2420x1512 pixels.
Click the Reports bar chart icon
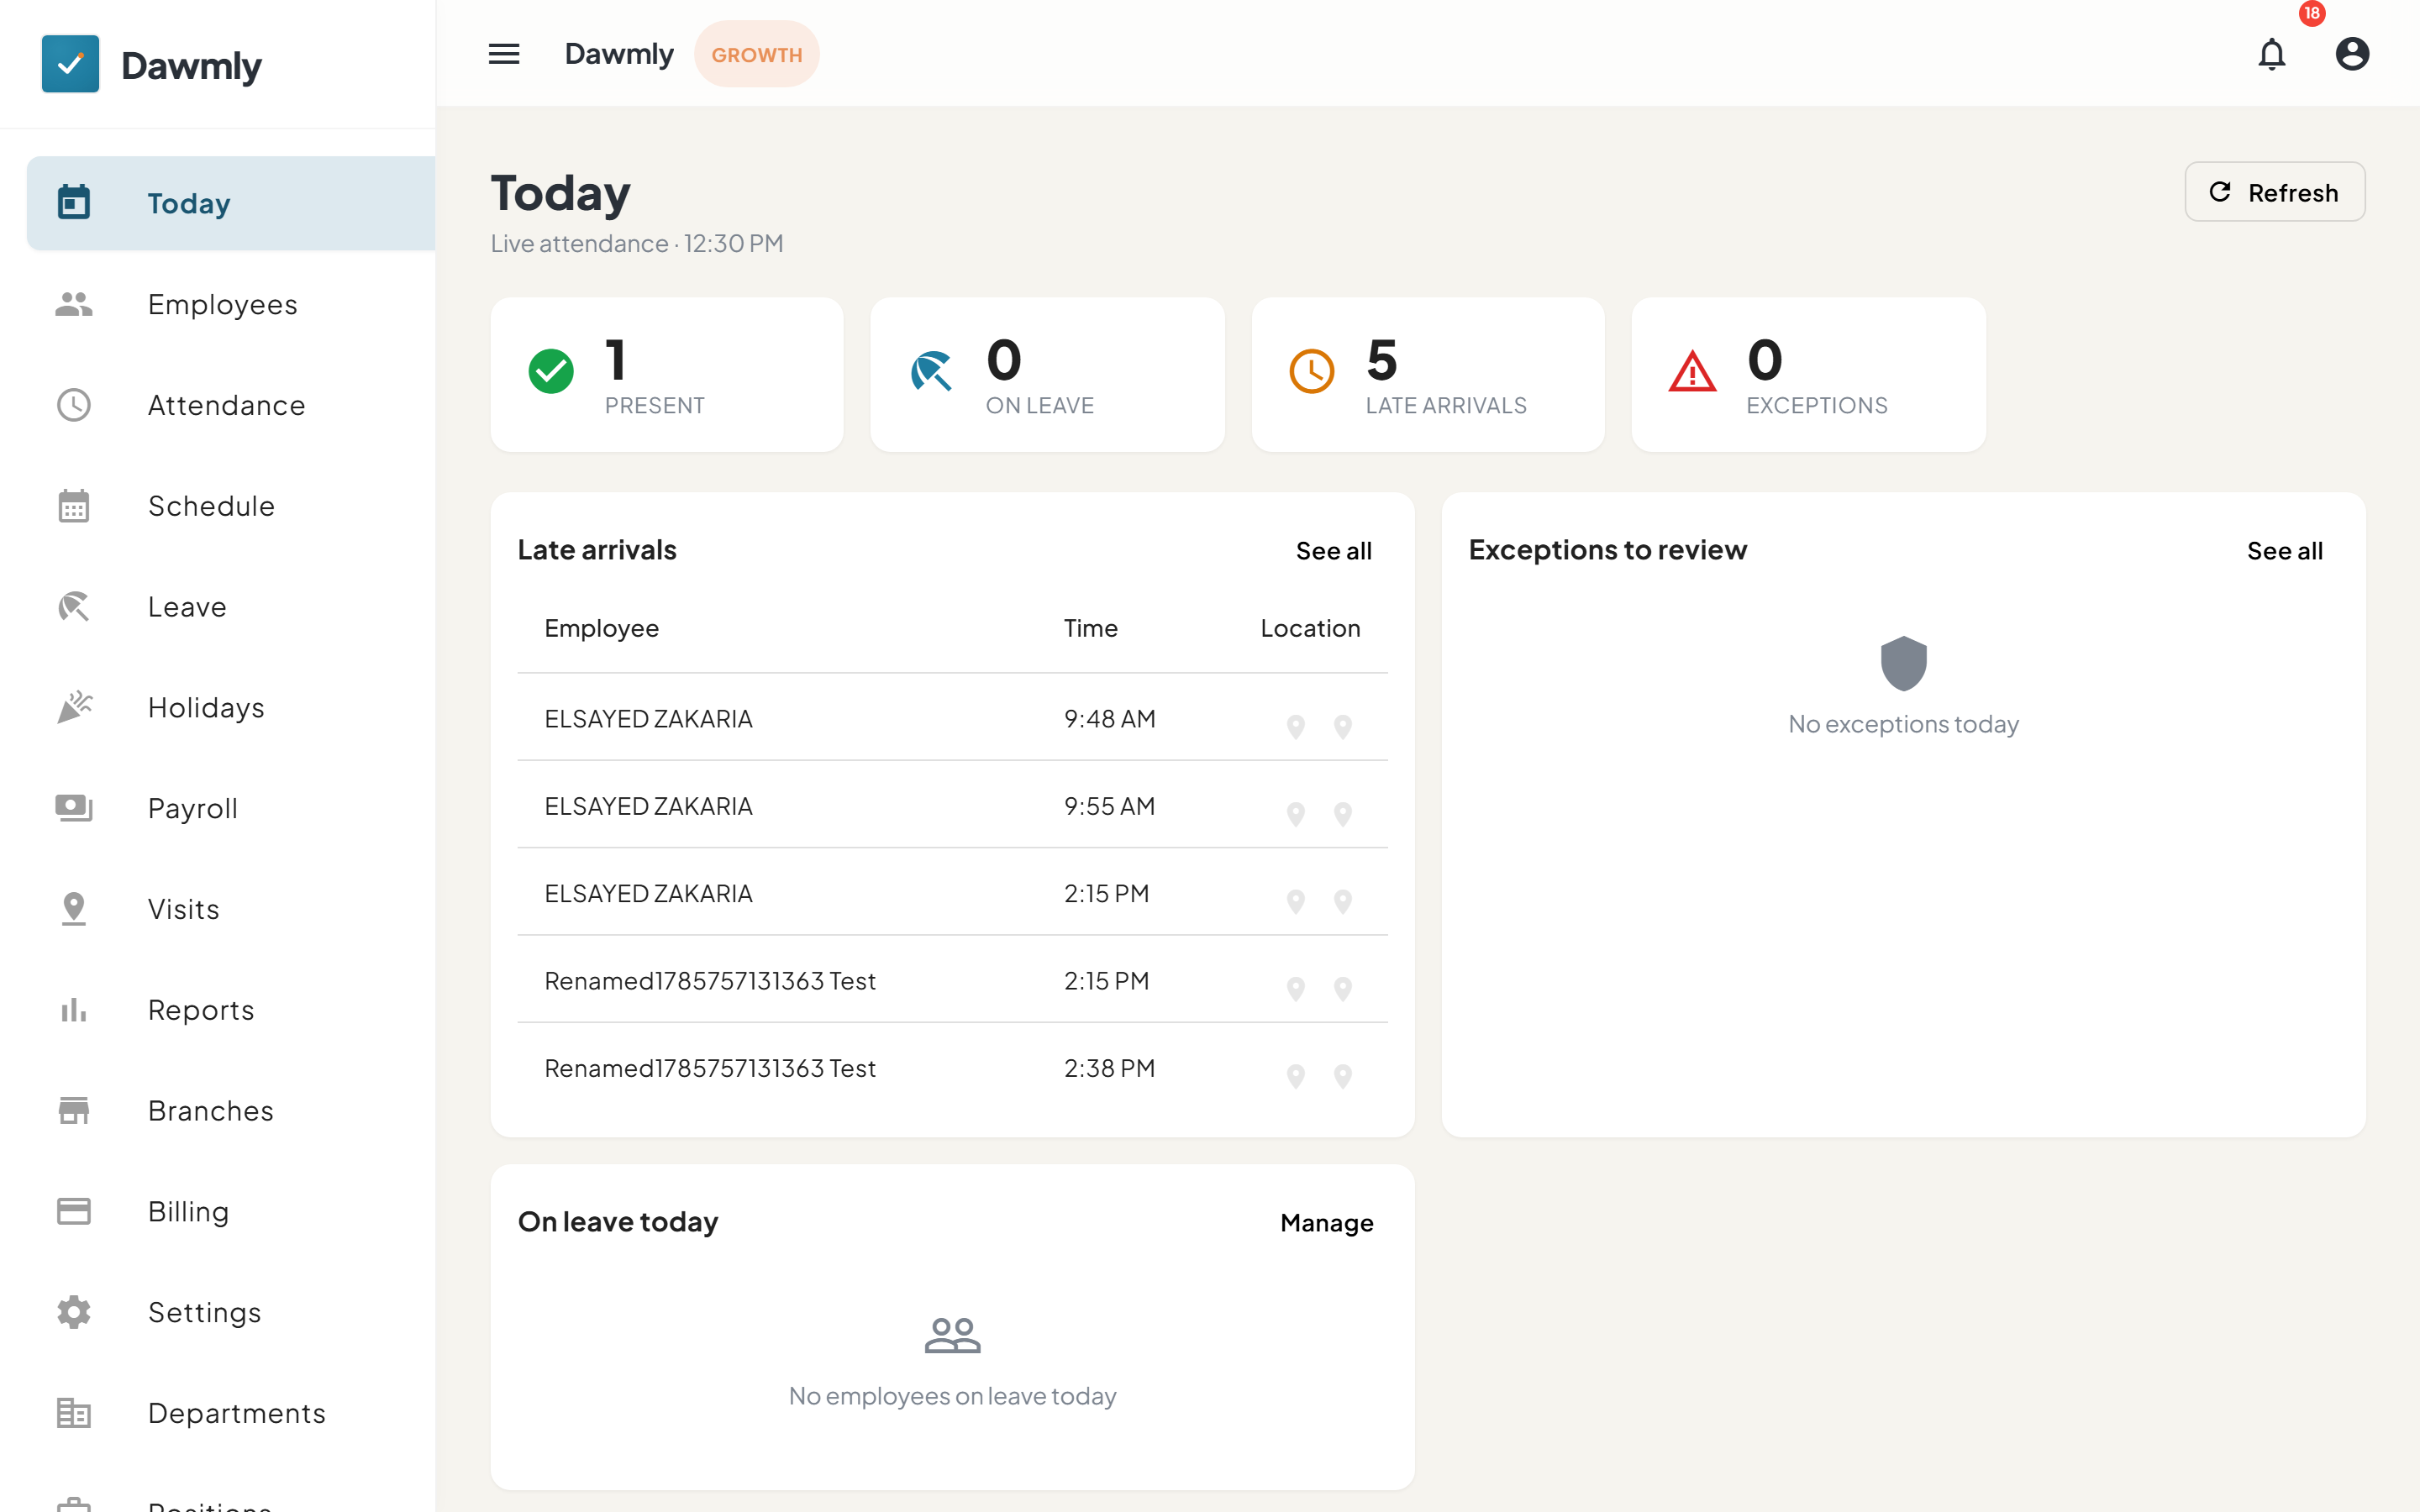coord(74,1010)
